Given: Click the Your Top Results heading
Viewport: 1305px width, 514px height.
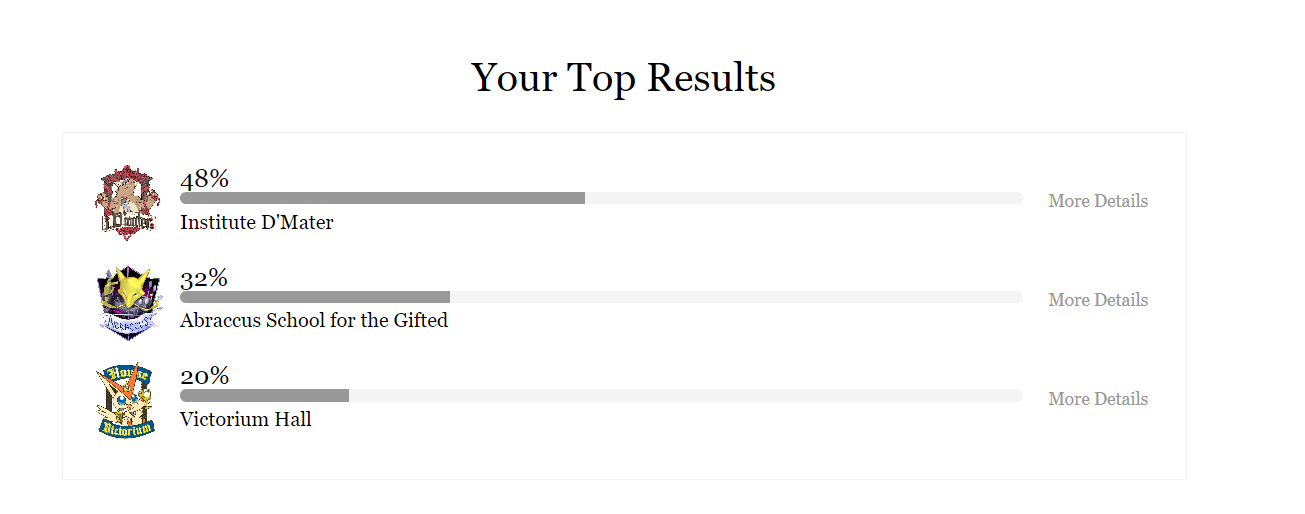Looking at the screenshot, I should [623, 78].
